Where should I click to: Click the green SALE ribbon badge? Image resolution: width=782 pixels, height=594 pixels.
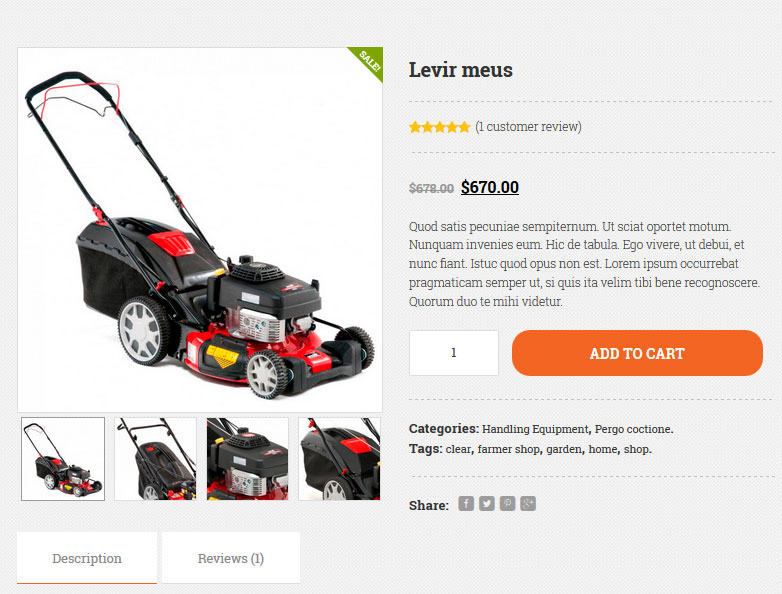pos(369,60)
